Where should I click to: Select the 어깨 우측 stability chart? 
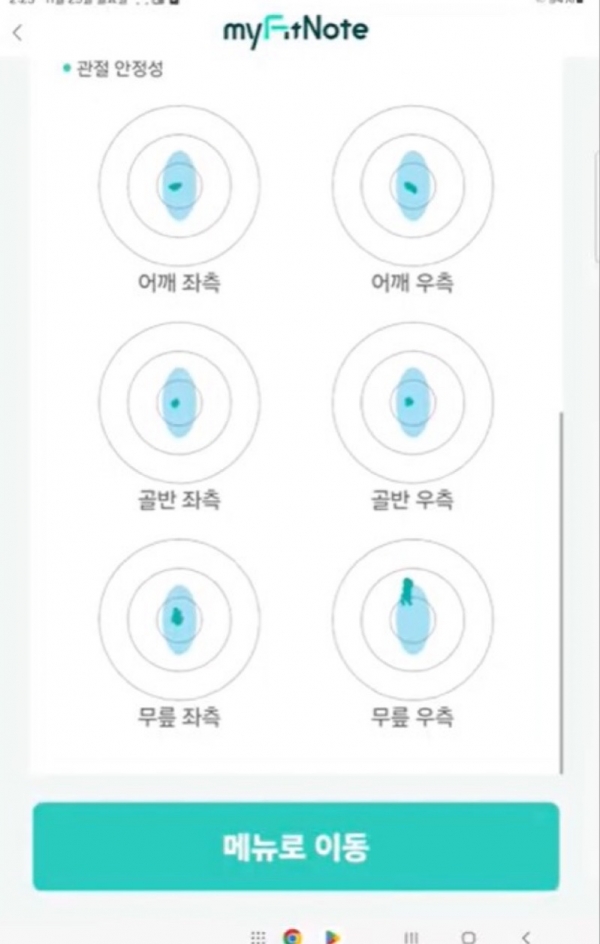[x=413, y=185]
